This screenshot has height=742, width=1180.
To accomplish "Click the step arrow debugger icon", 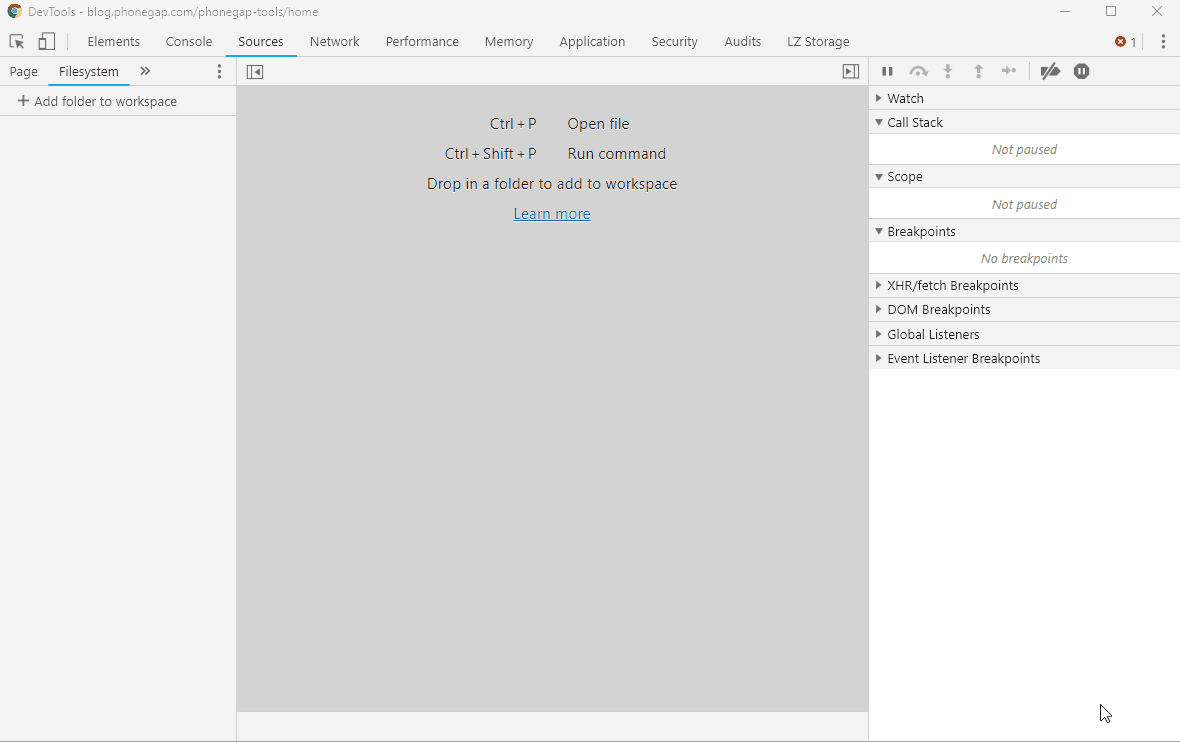I will [x=1009, y=71].
